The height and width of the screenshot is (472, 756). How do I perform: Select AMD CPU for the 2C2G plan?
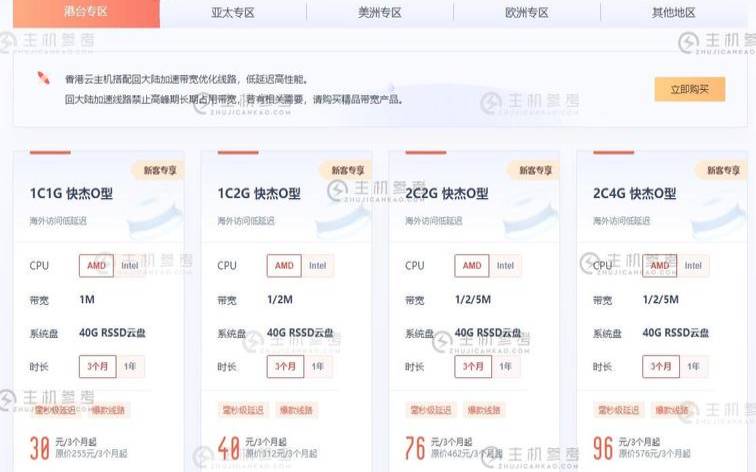coord(472,266)
